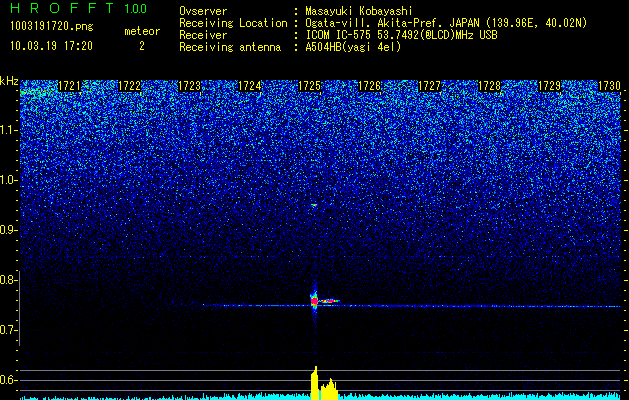Click the meteor count value 2
The width and height of the screenshot is (629, 400).
141,46
